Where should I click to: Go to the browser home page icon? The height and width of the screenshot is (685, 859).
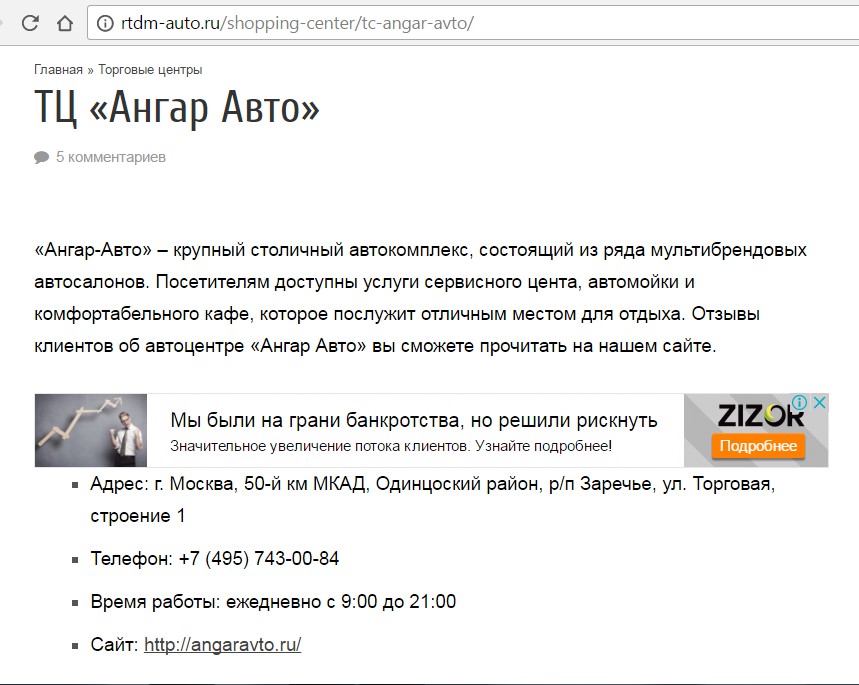click(x=65, y=23)
